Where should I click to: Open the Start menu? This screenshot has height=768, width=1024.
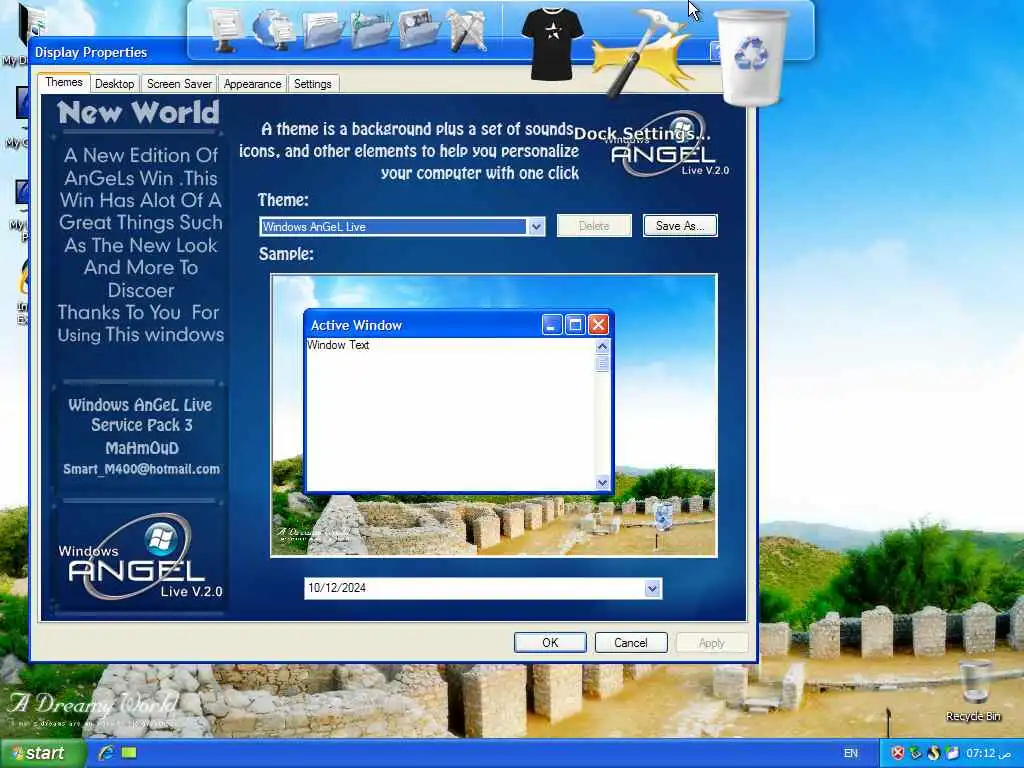[x=43, y=753]
